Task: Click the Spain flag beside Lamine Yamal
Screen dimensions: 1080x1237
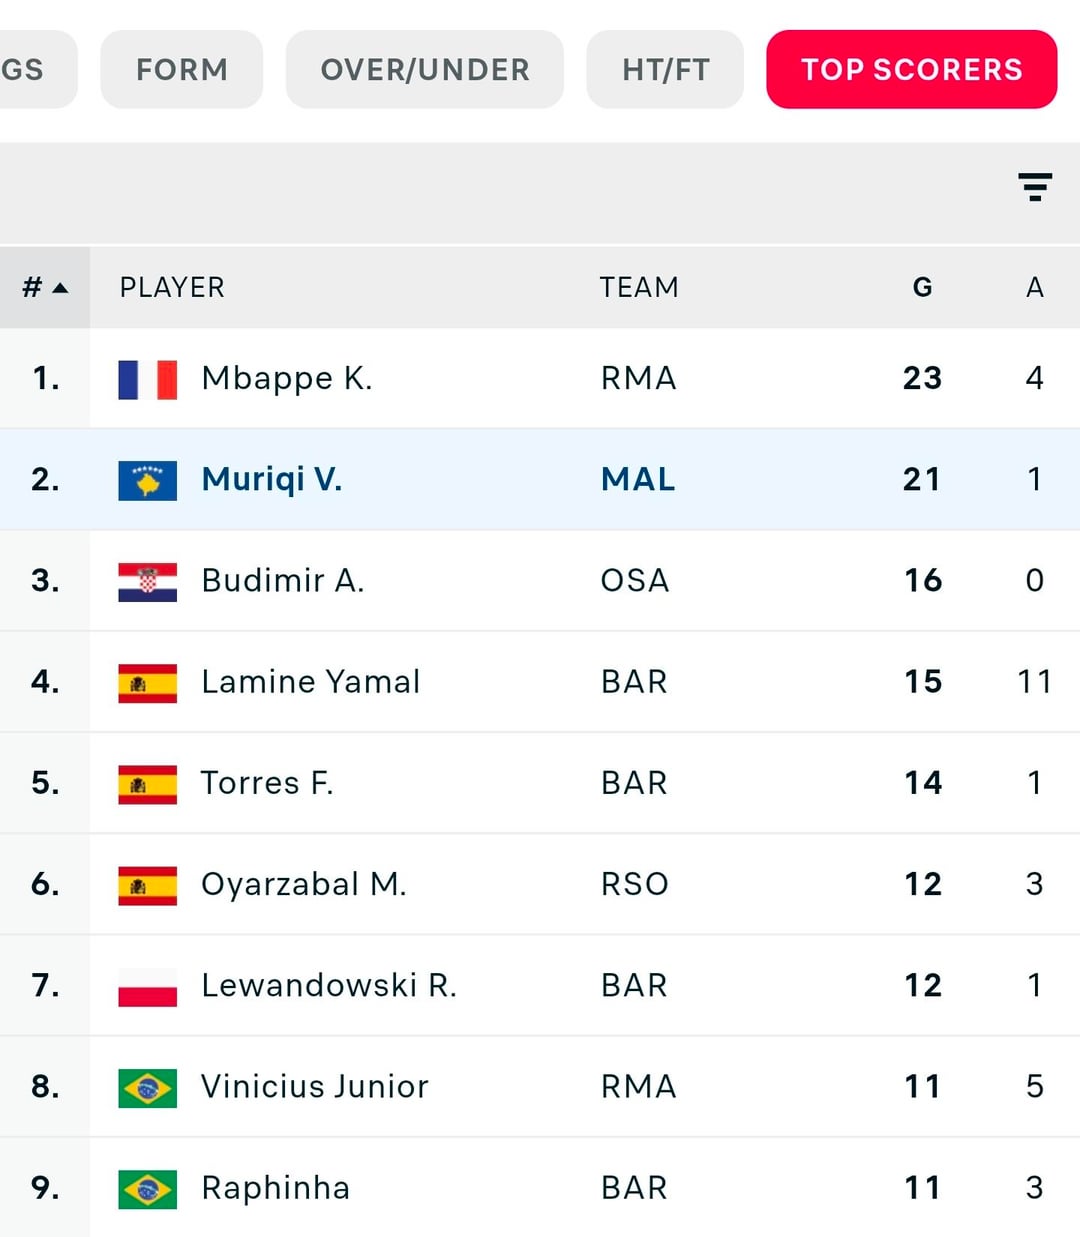Action: (147, 683)
